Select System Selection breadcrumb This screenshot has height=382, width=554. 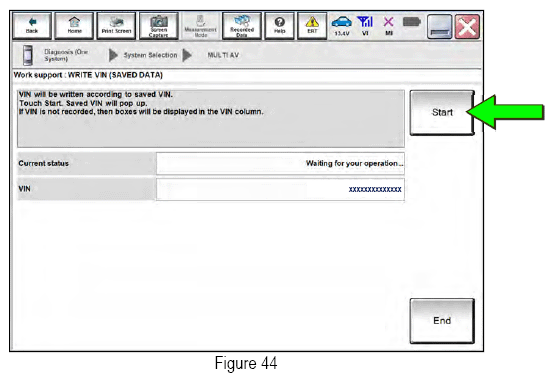click(150, 55)
